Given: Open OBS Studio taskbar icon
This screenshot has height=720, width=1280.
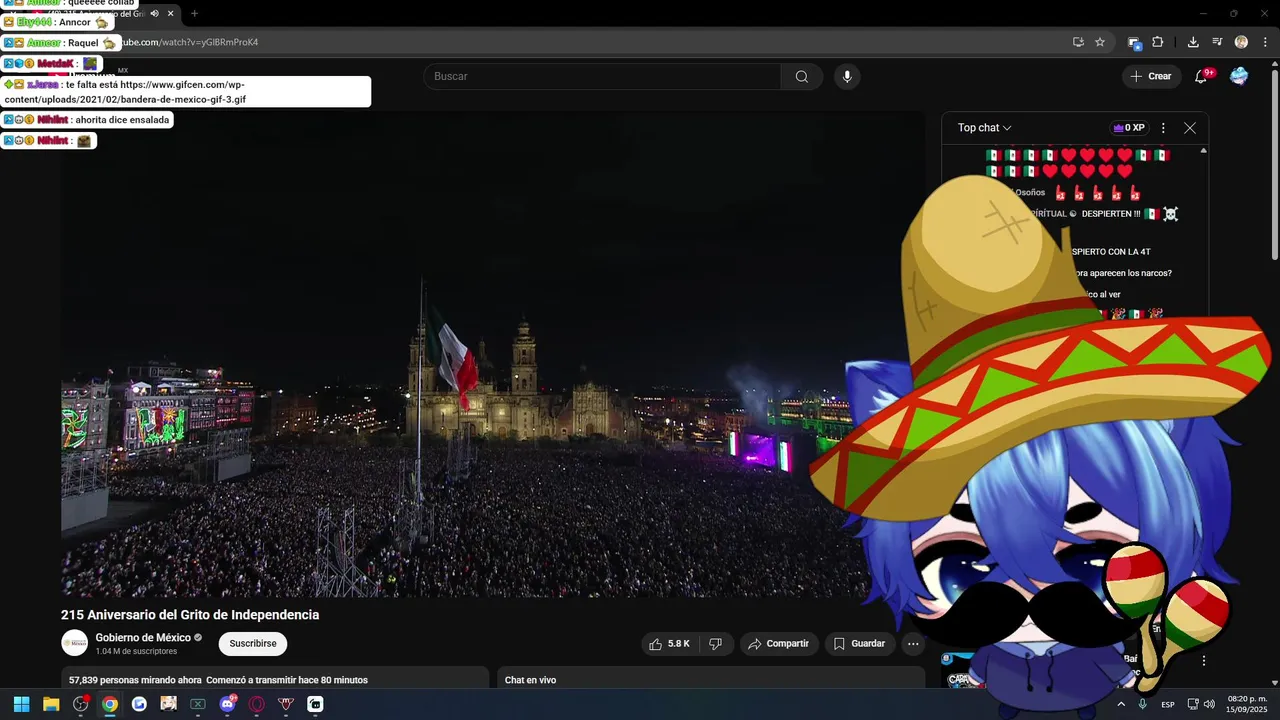Looking at the screenshot, I should click(81, 704).
